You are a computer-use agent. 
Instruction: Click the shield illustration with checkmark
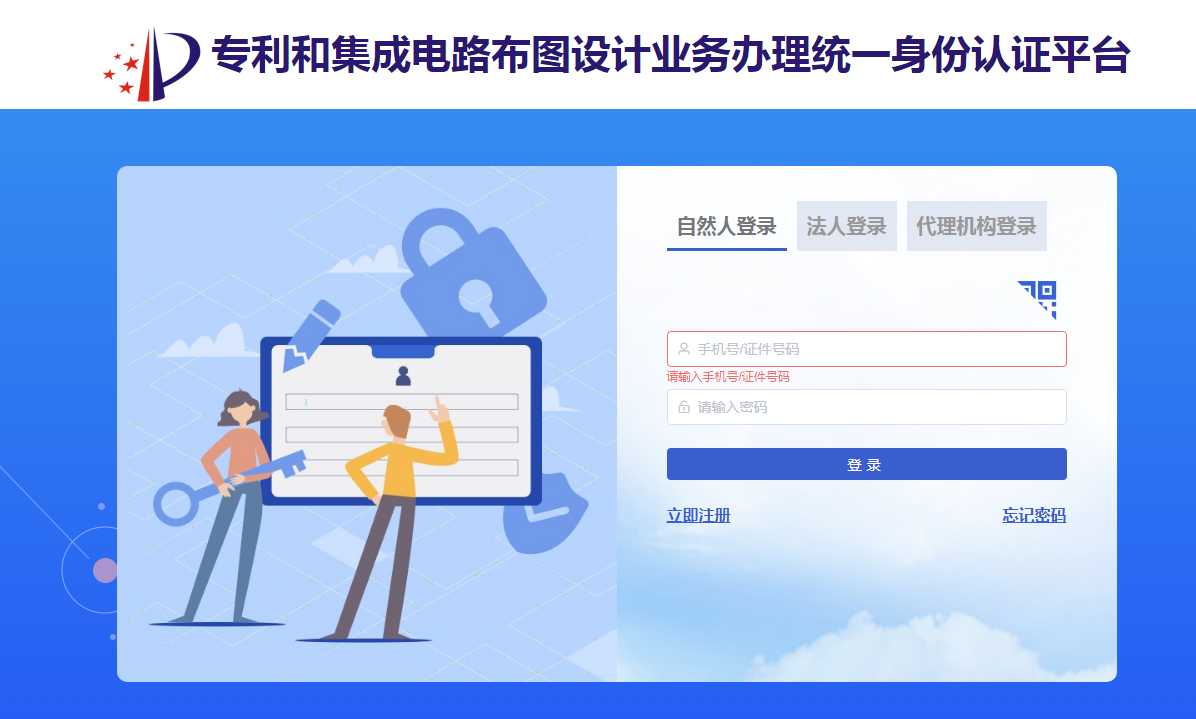point(545,512)
